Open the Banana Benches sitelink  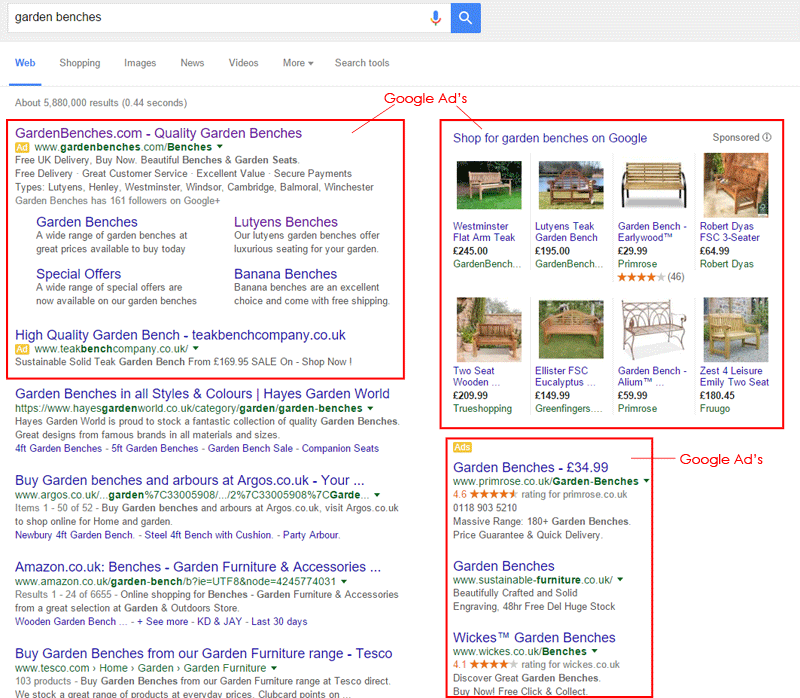pyautogui.click(x=285, y=274)
